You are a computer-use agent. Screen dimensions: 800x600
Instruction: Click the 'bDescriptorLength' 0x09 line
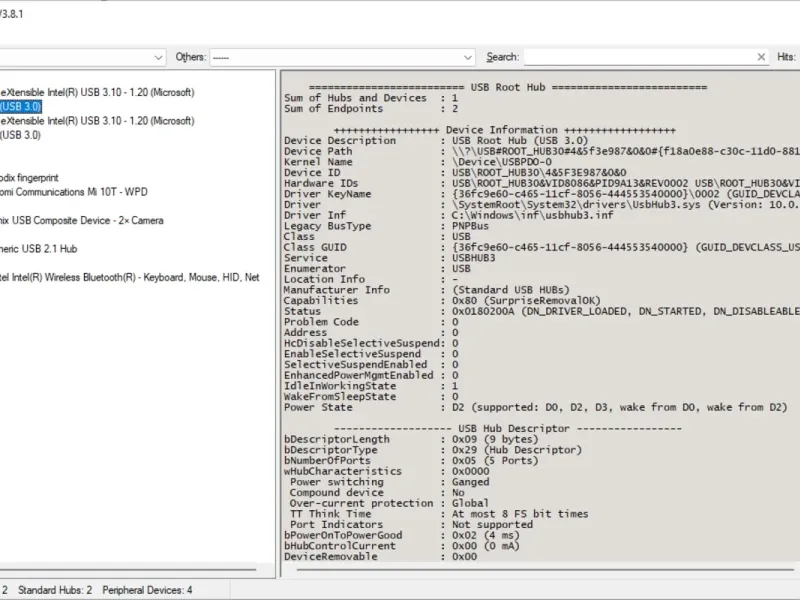411,440
